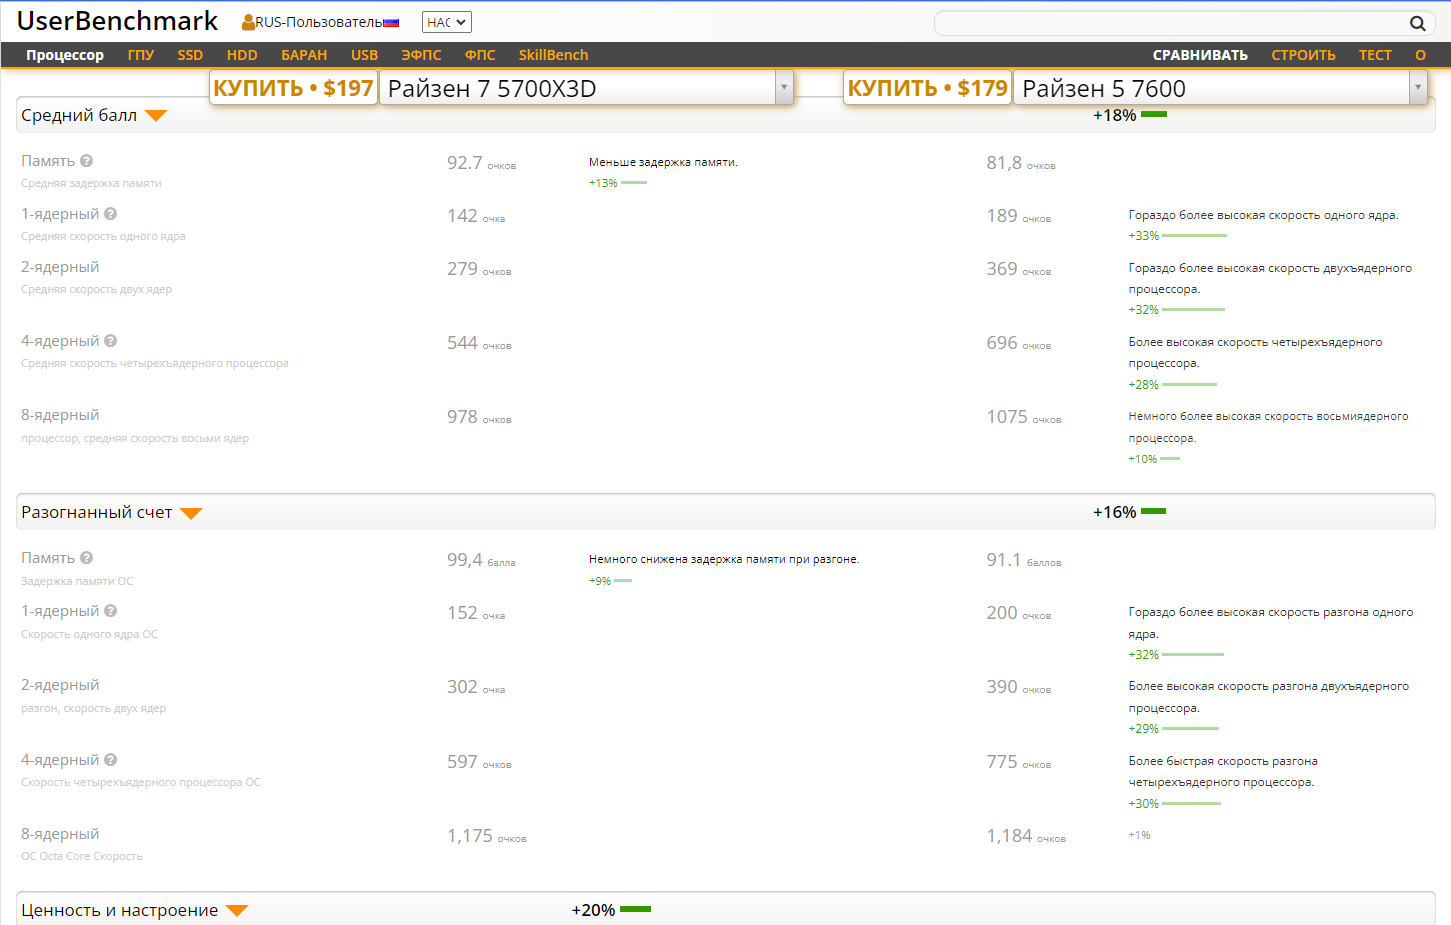
Task: Open the Райзен 5 7600 selector arrow
Action: point(1418,88)
